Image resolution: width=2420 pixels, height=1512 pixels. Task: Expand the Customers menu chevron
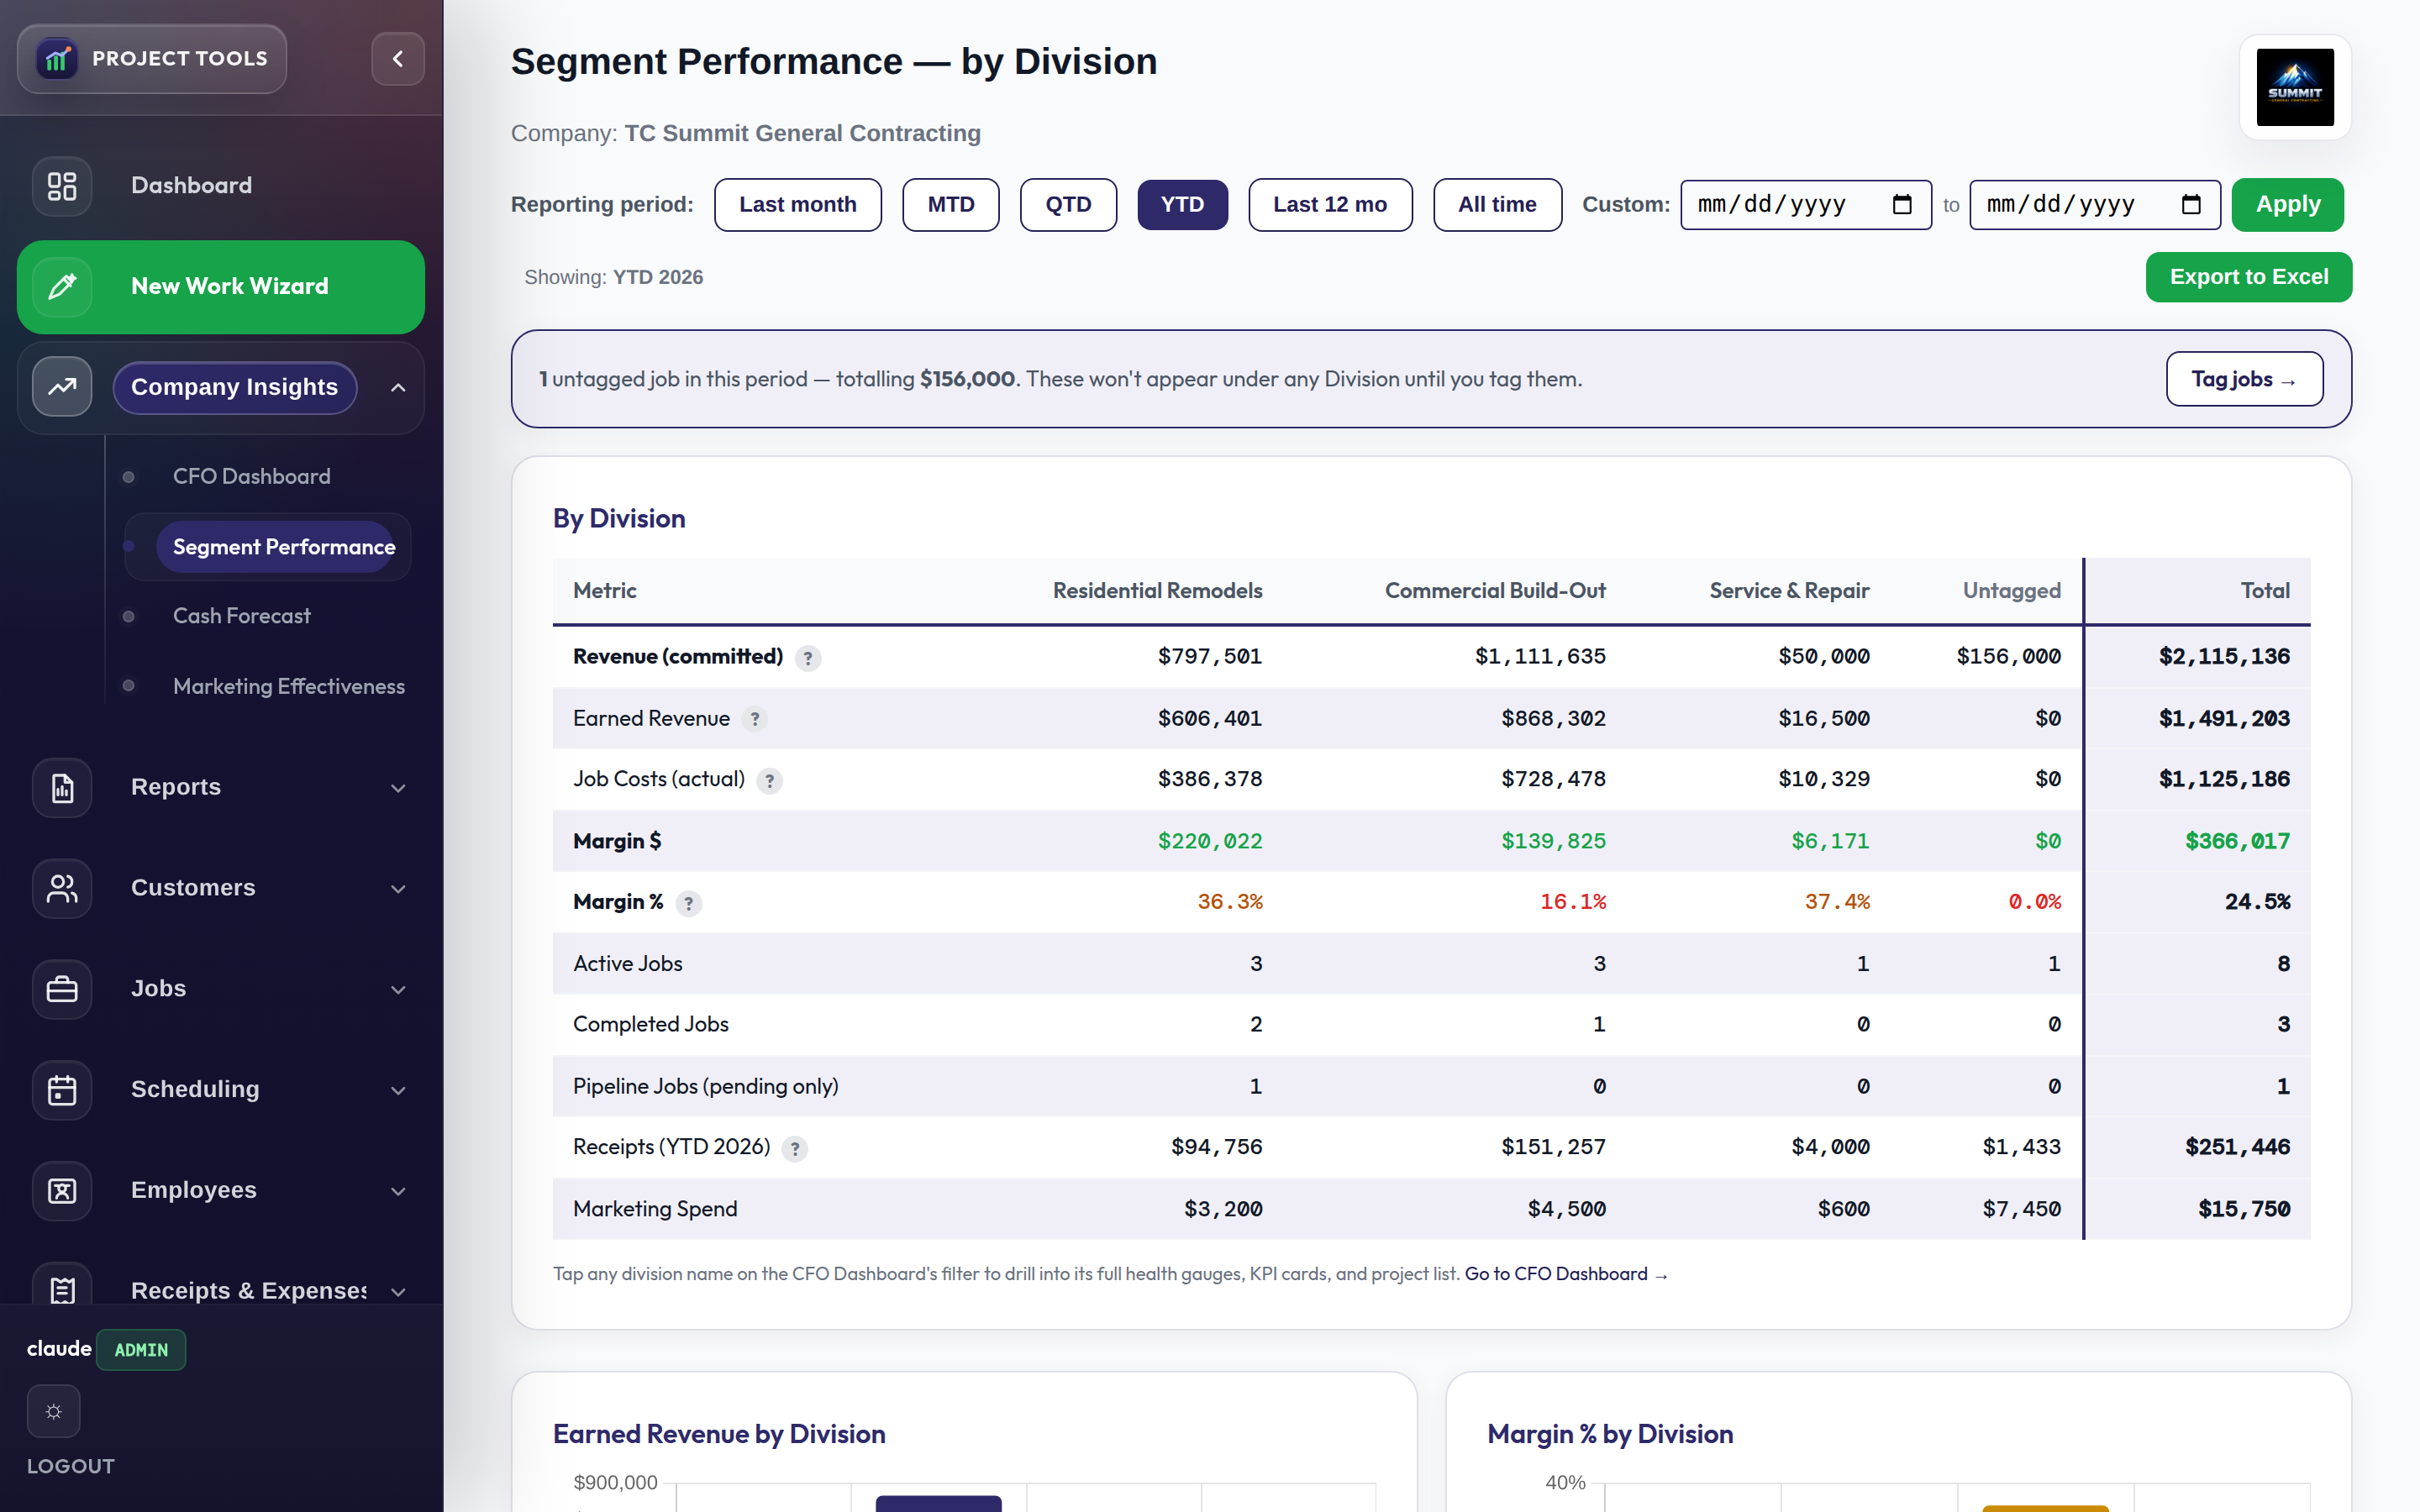point(398,889)
